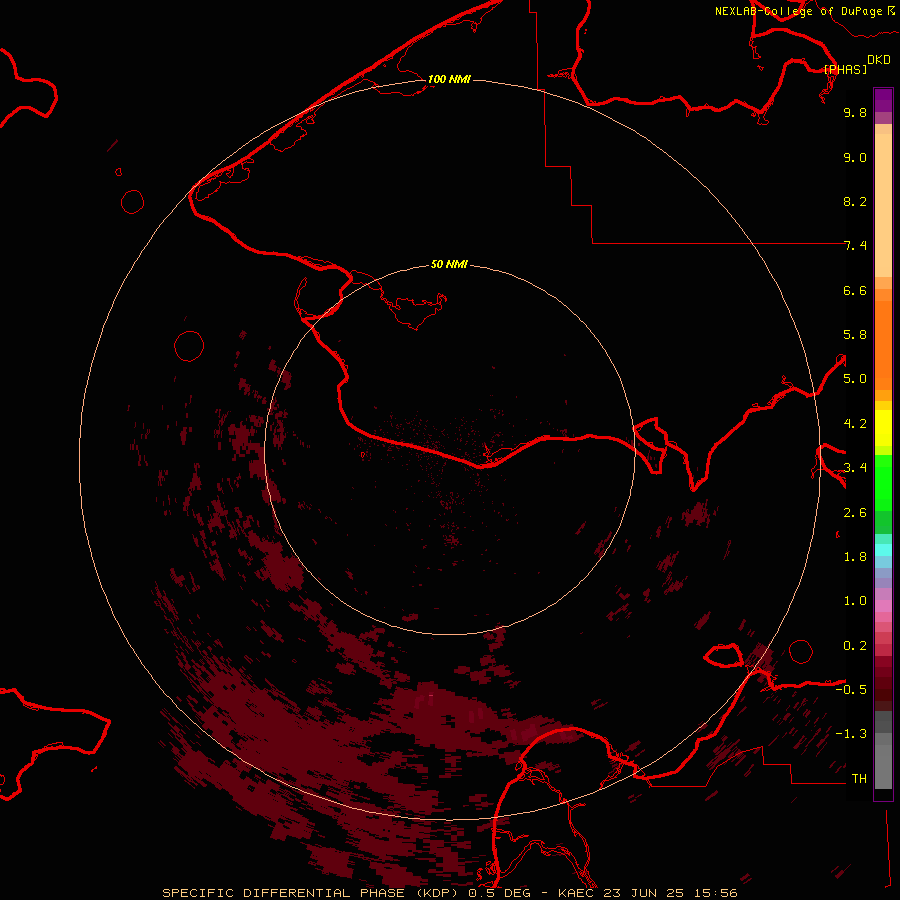Pick the pink band of the color bar
Image resolution: width=900 pixels, height=900 pixels.
point(883,606)
